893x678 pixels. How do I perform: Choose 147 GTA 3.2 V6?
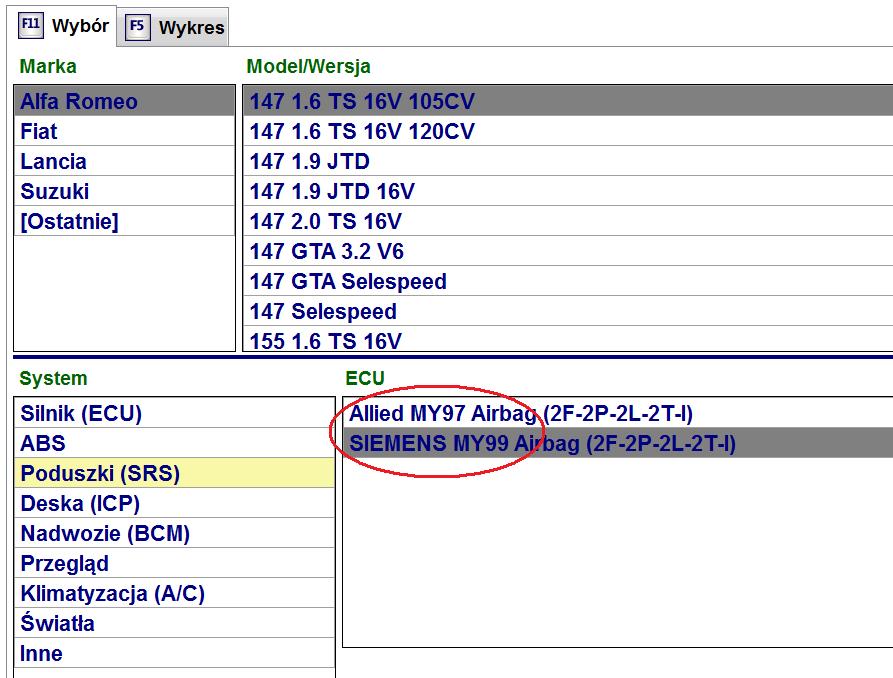pyautogui.click(x=568, y=251)
